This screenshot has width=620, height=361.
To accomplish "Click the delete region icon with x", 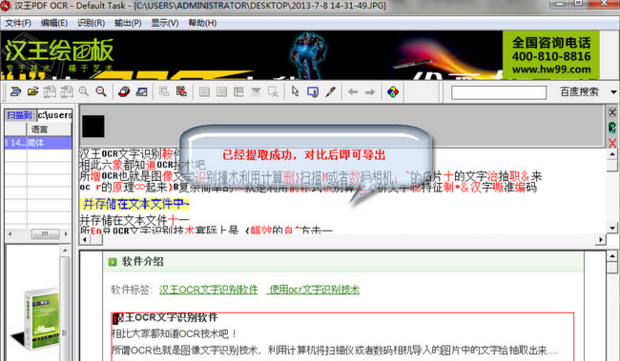I will pos(273,92).
